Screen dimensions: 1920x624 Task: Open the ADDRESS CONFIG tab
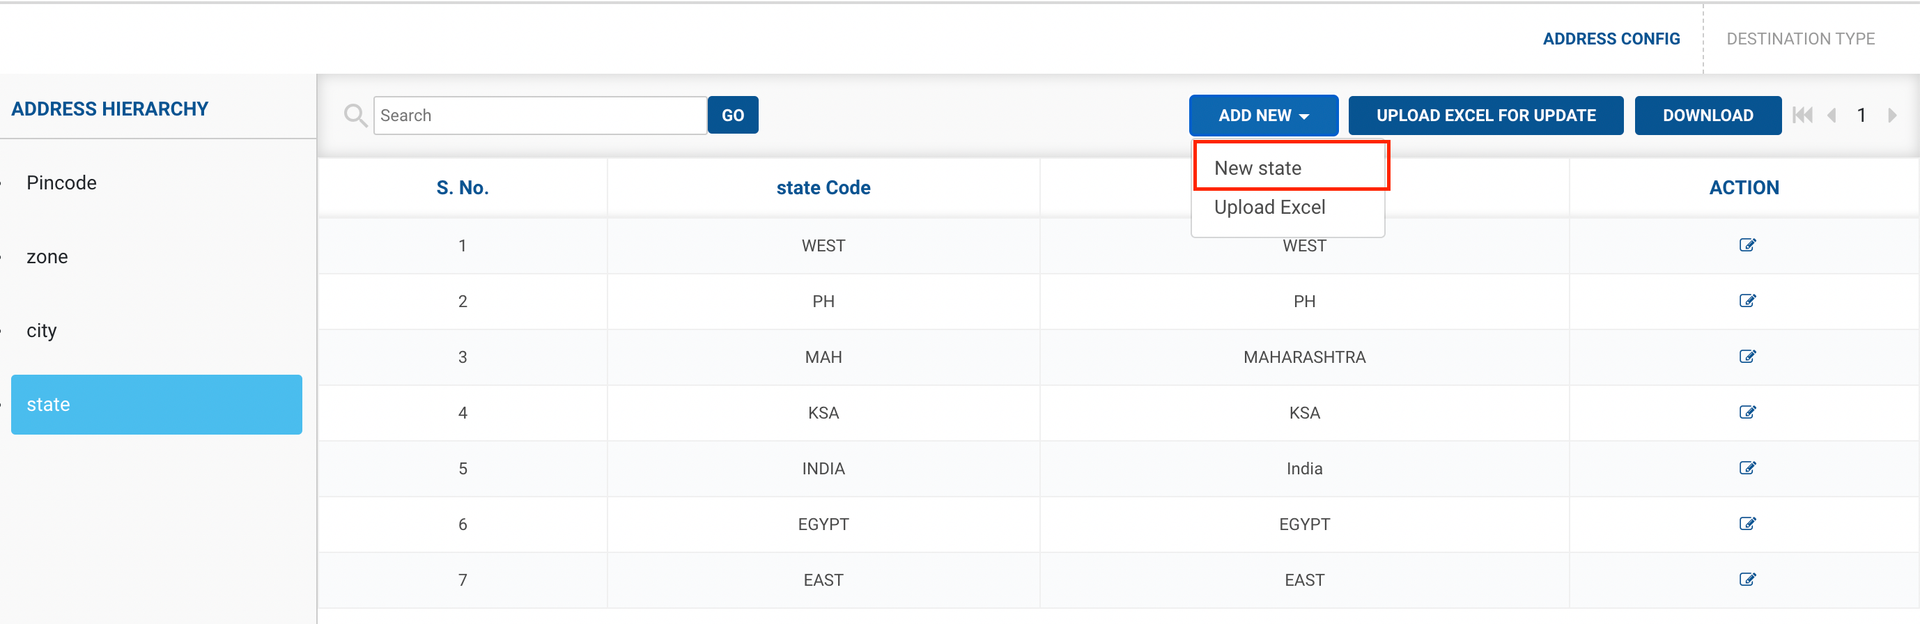[x=1611, y=39]
